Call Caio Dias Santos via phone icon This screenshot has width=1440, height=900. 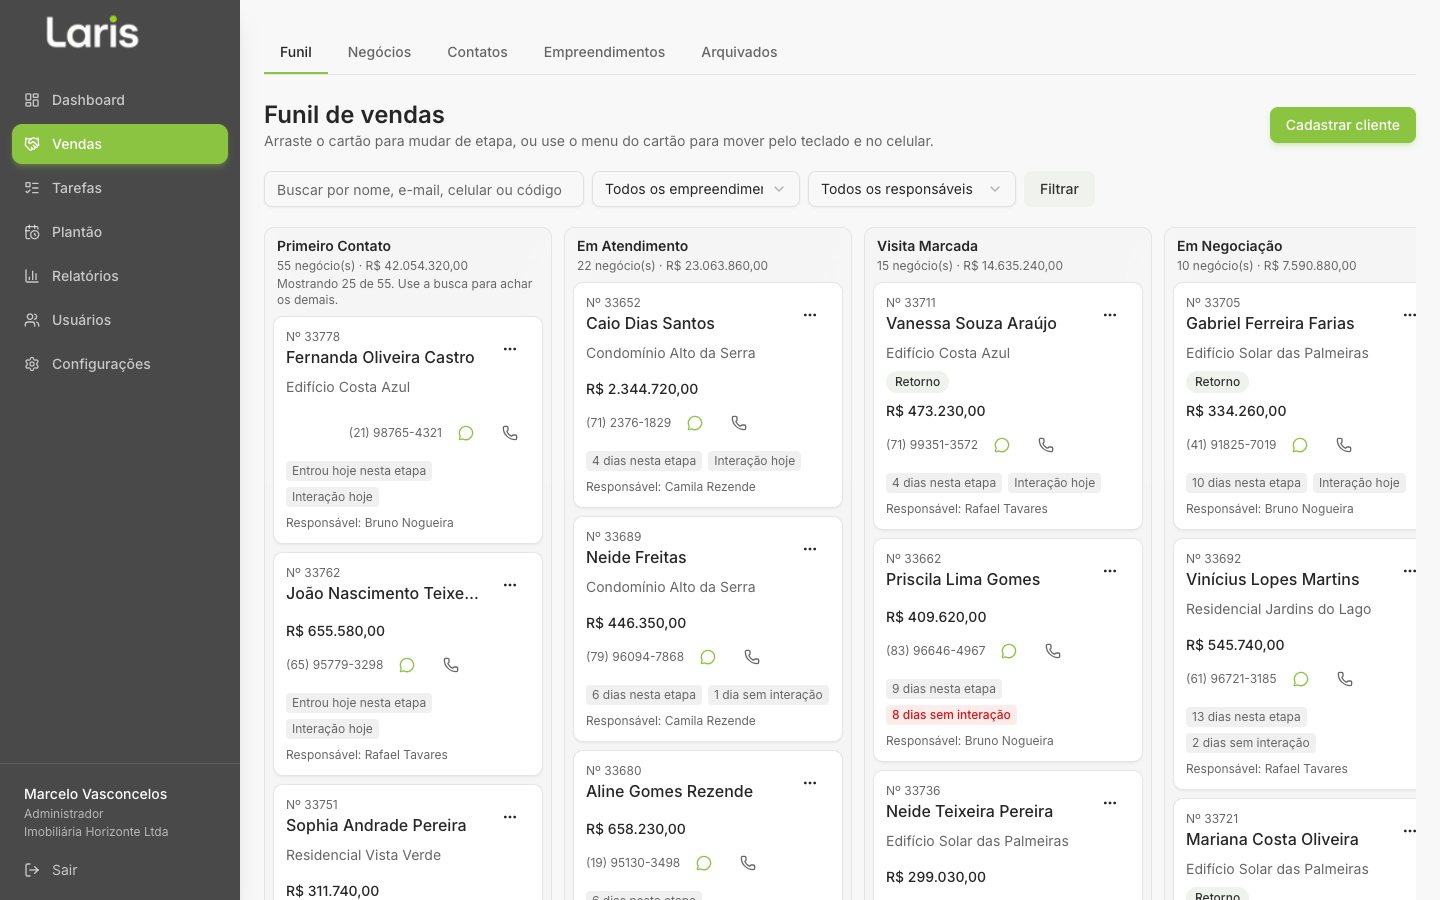click(x=739, y=423)
